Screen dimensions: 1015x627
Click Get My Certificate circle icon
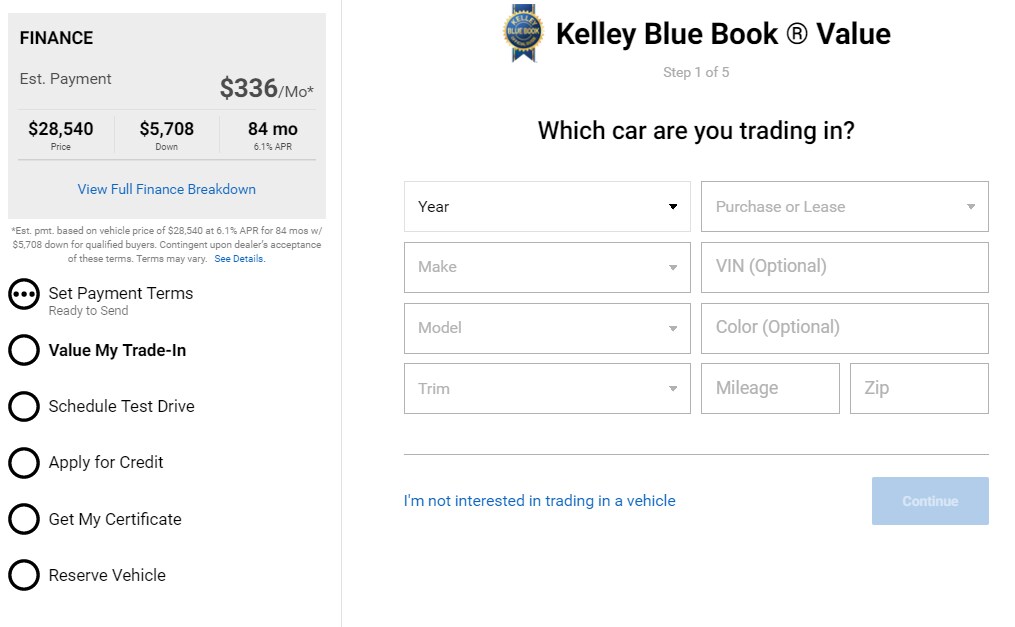(x=24, y=519)
